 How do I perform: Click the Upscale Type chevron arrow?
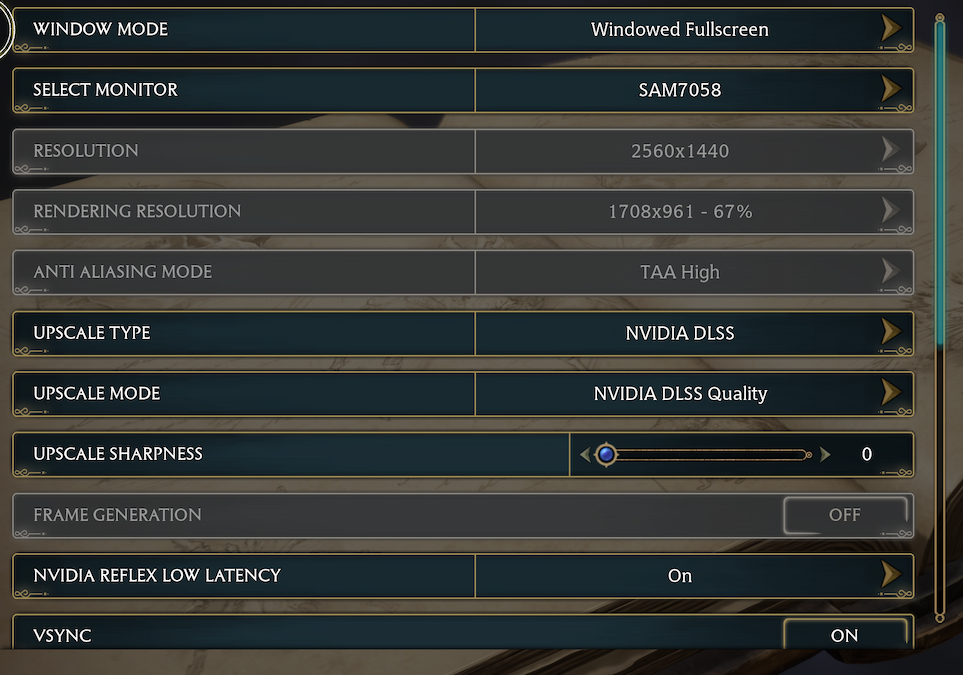(891, 333)
